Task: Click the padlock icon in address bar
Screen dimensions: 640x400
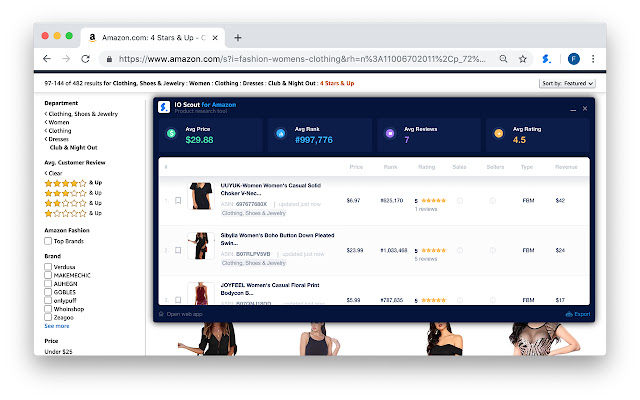Action: [x=109, y=59]
